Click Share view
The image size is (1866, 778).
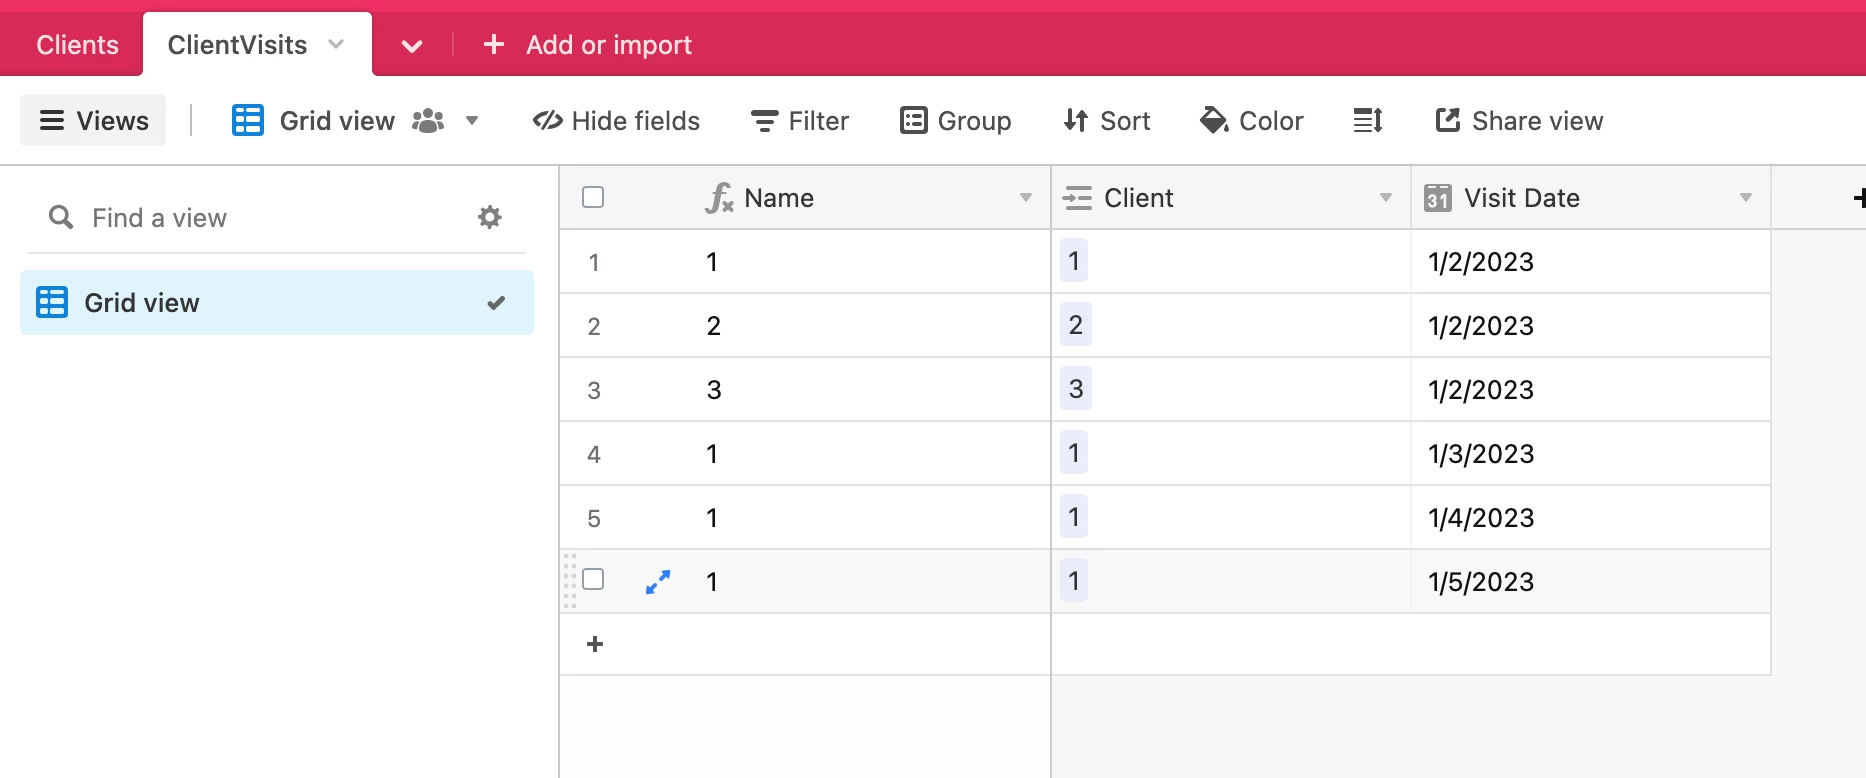point(1519,121)
